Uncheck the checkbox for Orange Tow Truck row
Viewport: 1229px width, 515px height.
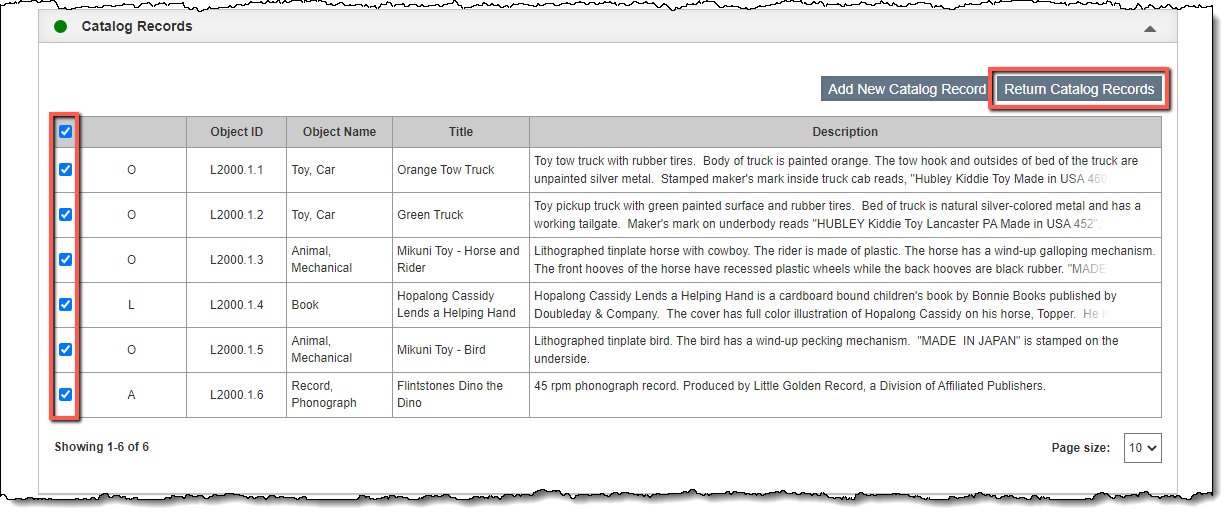pyautogui.click(x=65, y=170)
